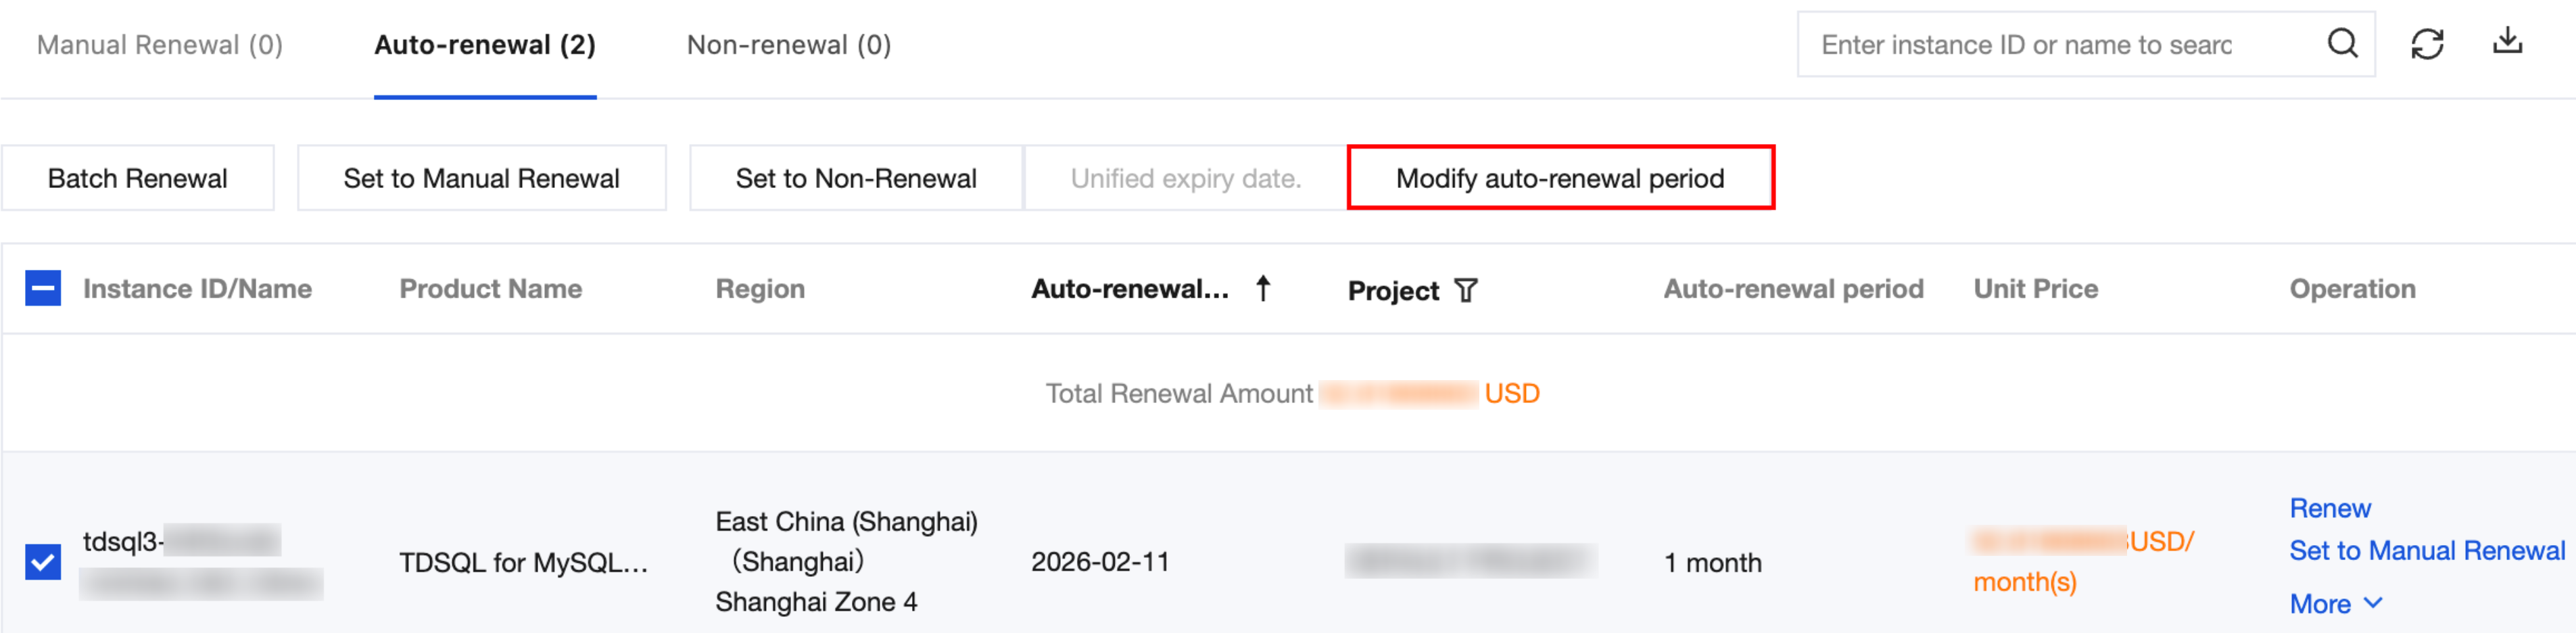Sort by auto-renewal date arrow
This screenshot has height=633, width=2576.
[1263, 289]
